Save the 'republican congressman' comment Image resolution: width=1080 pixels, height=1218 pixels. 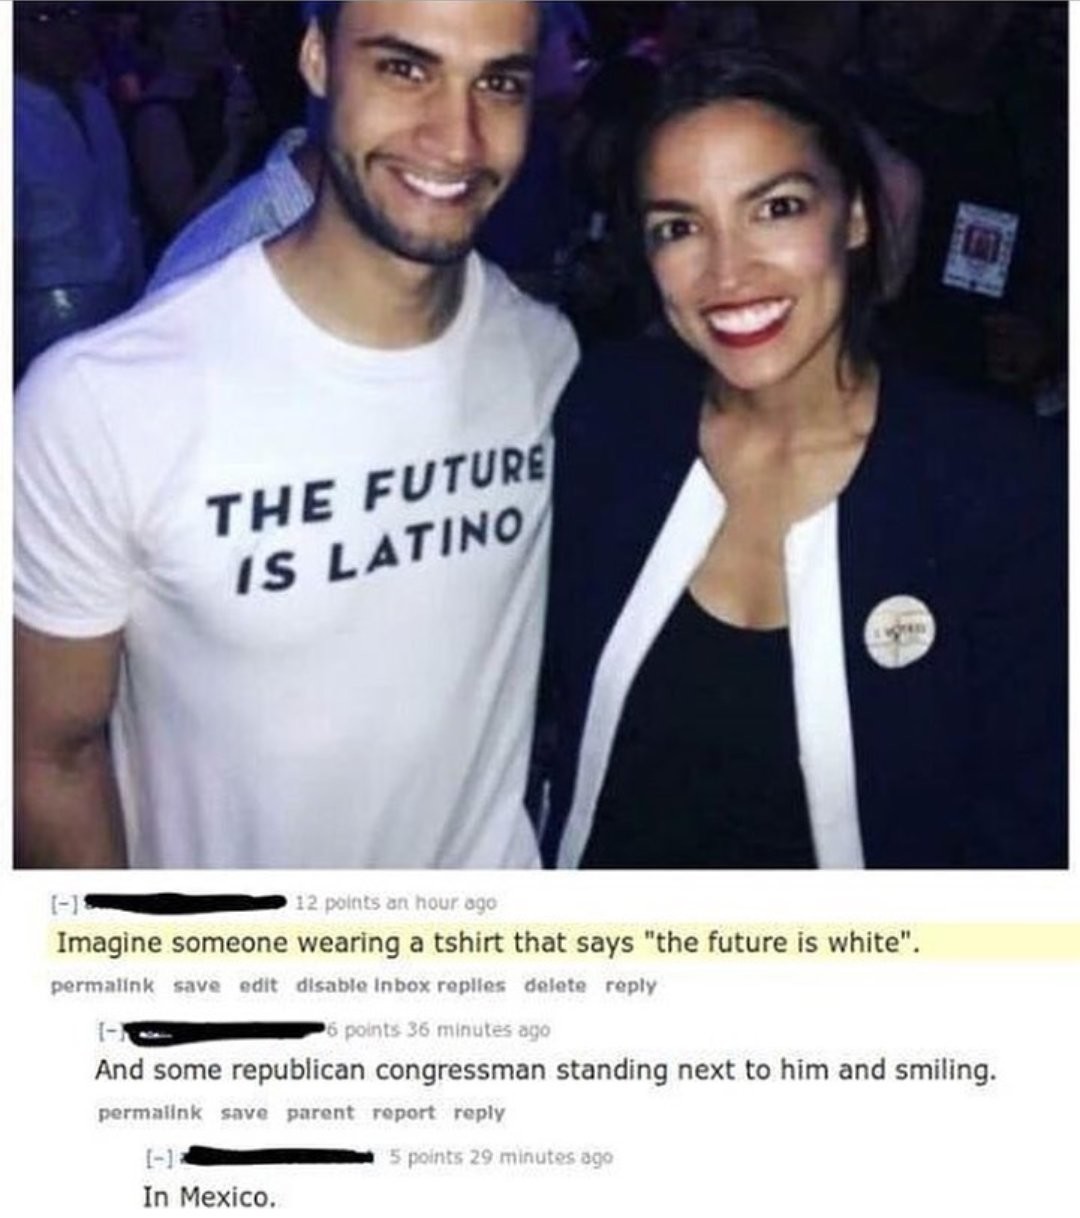[x=243, y=1112]
